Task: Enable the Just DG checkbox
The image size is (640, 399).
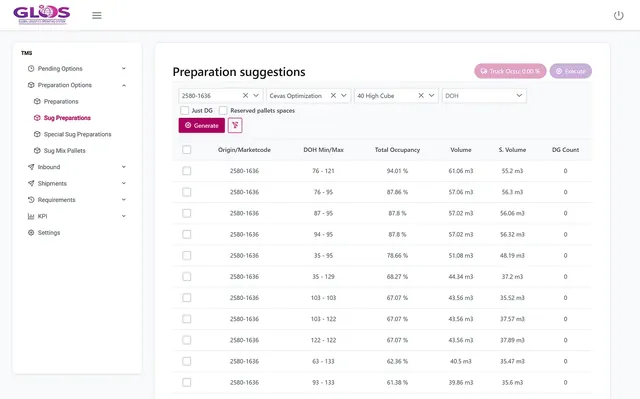Action: coord(184,110)
